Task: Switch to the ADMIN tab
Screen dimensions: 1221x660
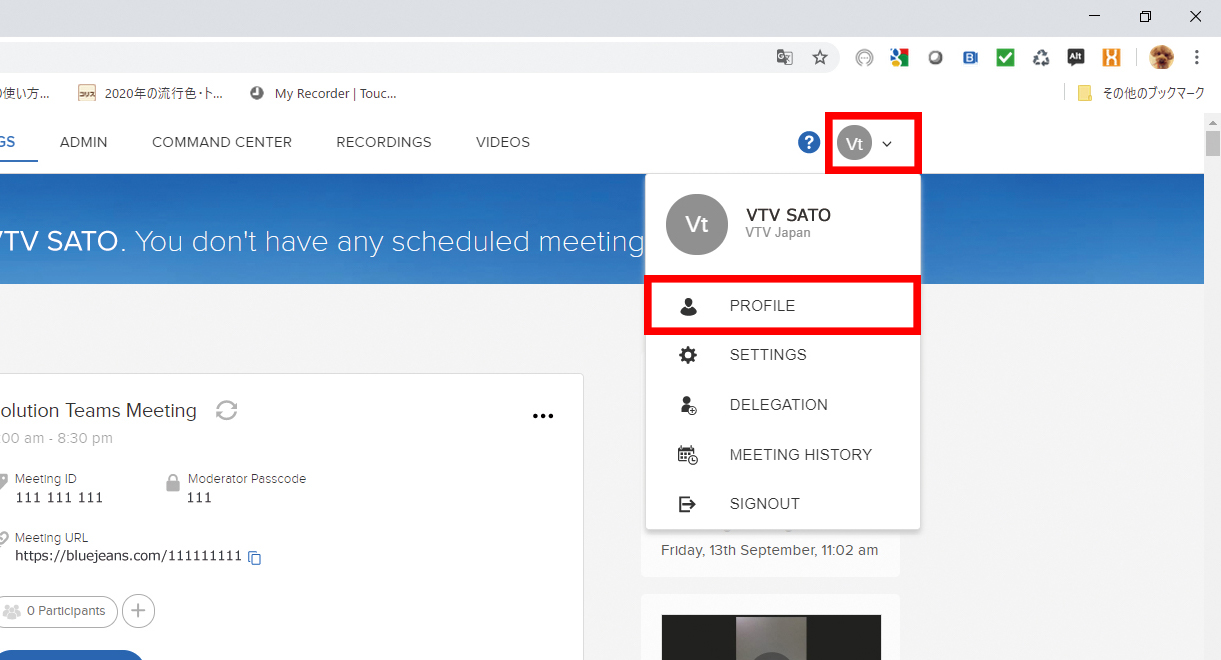Action: (84, 142)
